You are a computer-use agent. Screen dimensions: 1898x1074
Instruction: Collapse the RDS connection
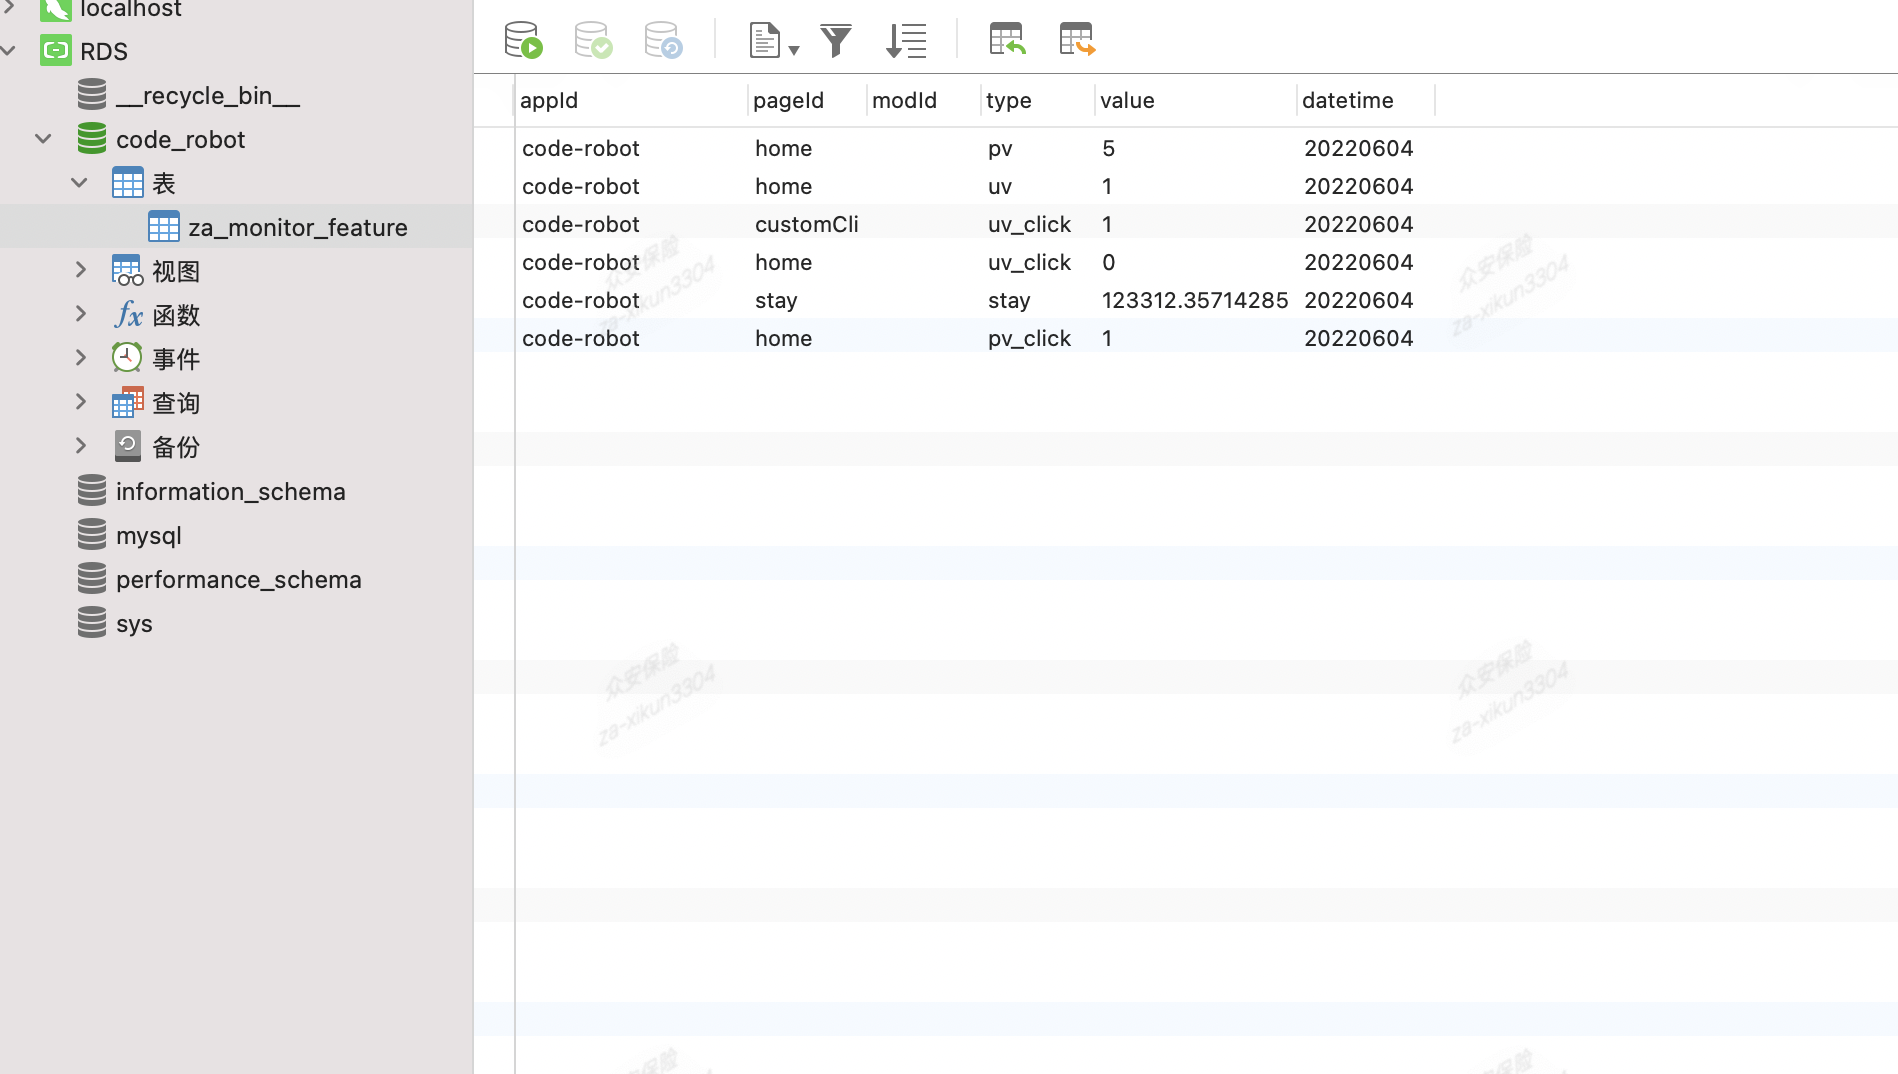[x=9, y=50]
